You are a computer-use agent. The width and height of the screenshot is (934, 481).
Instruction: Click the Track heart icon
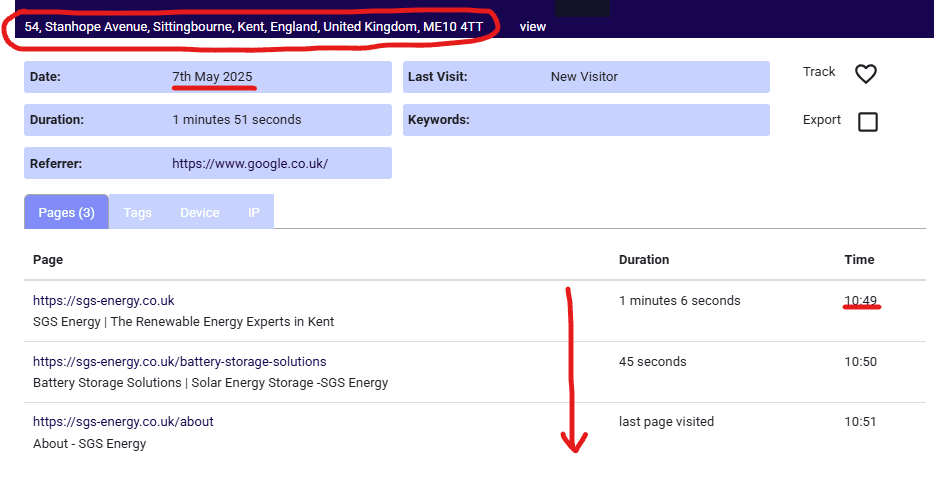[865, 74]
